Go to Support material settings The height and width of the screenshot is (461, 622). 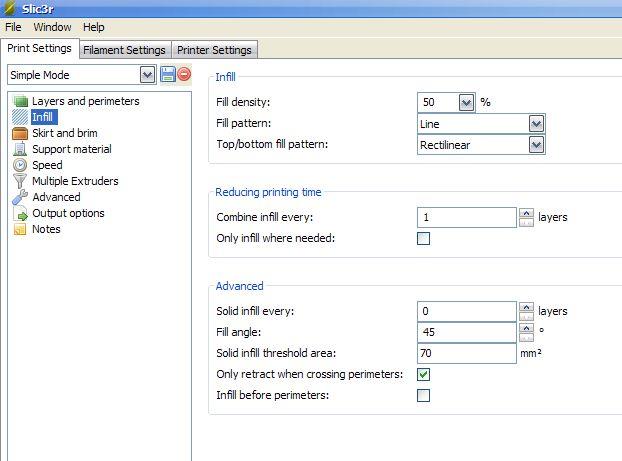pyautogui.click(x=72, y=149)
